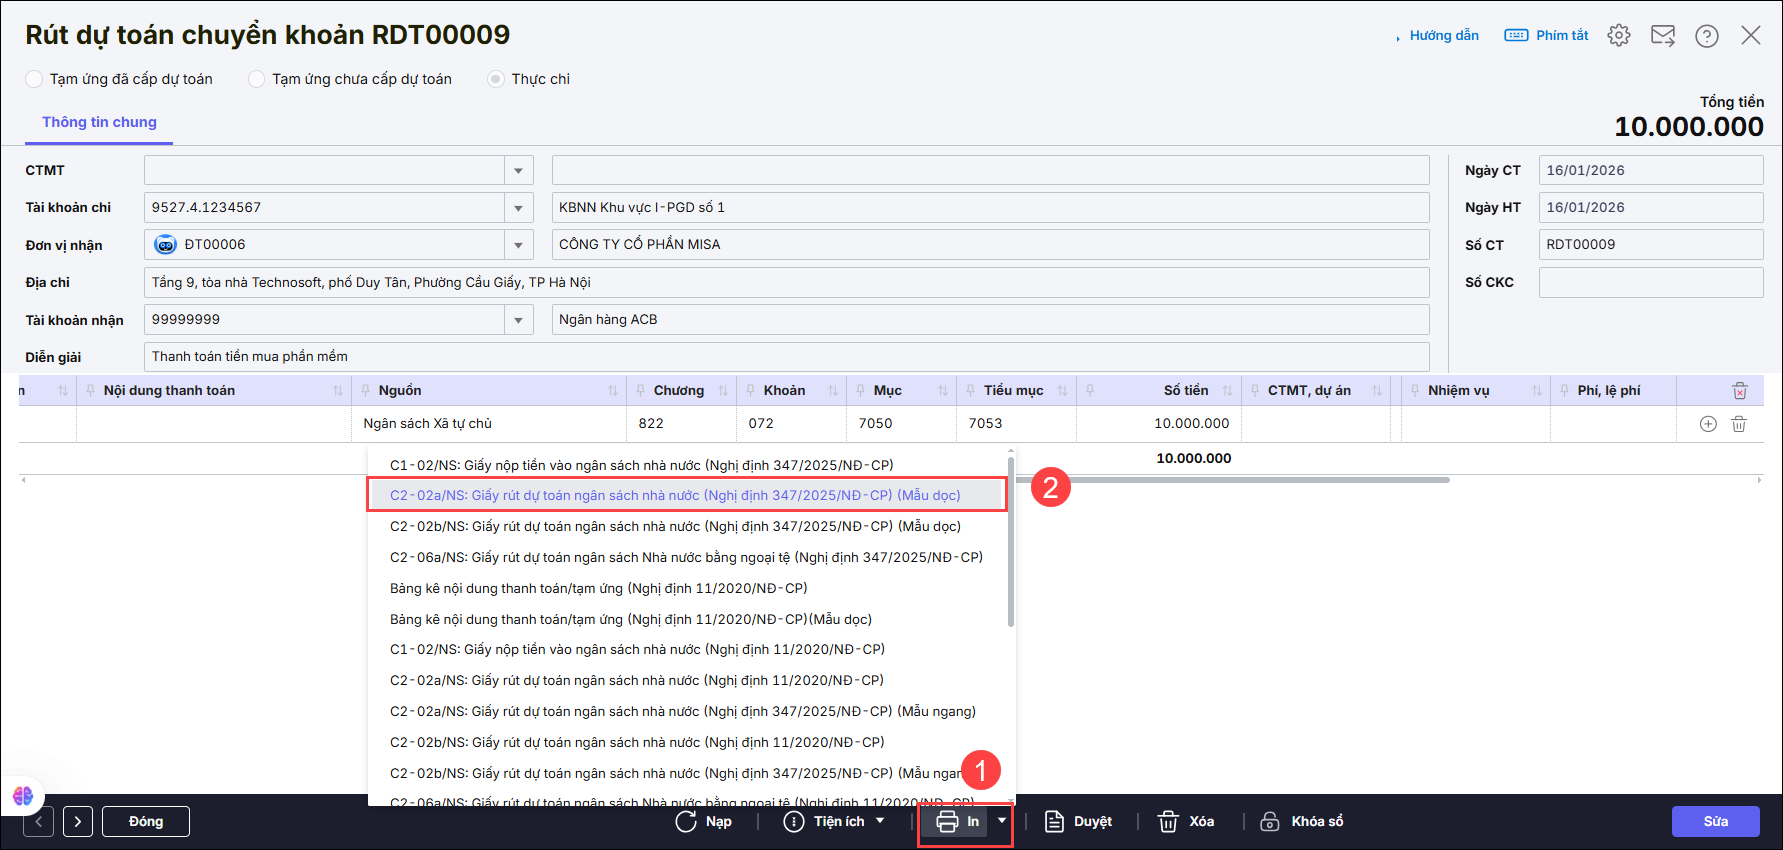Screen dimensions: 1783x850
Task: Click the Số tiền cell 10.000.000
Action: (x=1158, y=424)
